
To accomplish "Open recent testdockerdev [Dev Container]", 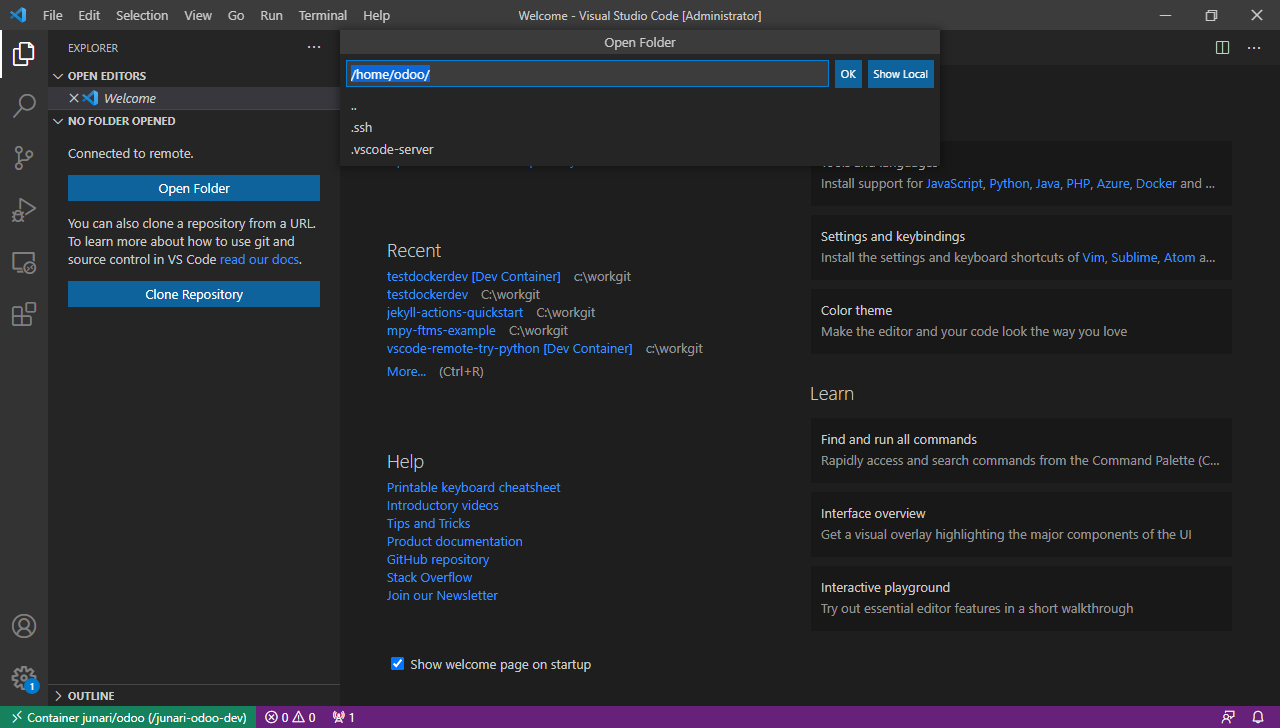I will coord(473,276).
